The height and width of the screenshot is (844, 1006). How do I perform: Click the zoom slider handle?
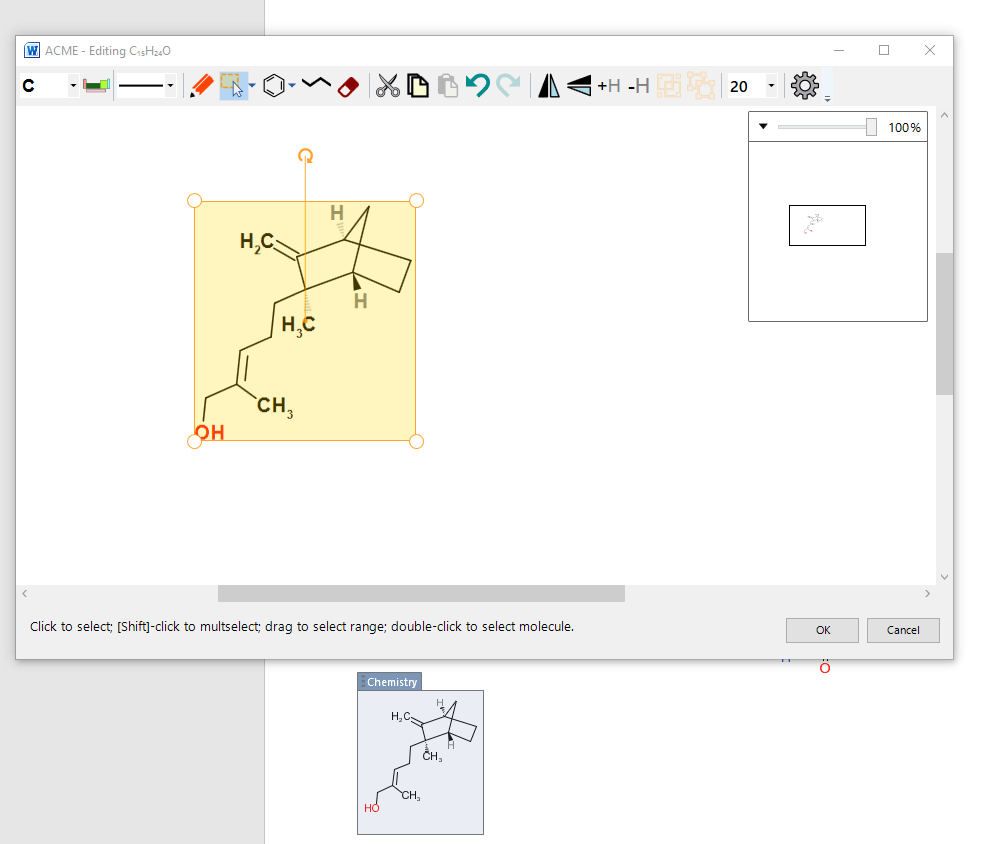[x=871, y=127]
